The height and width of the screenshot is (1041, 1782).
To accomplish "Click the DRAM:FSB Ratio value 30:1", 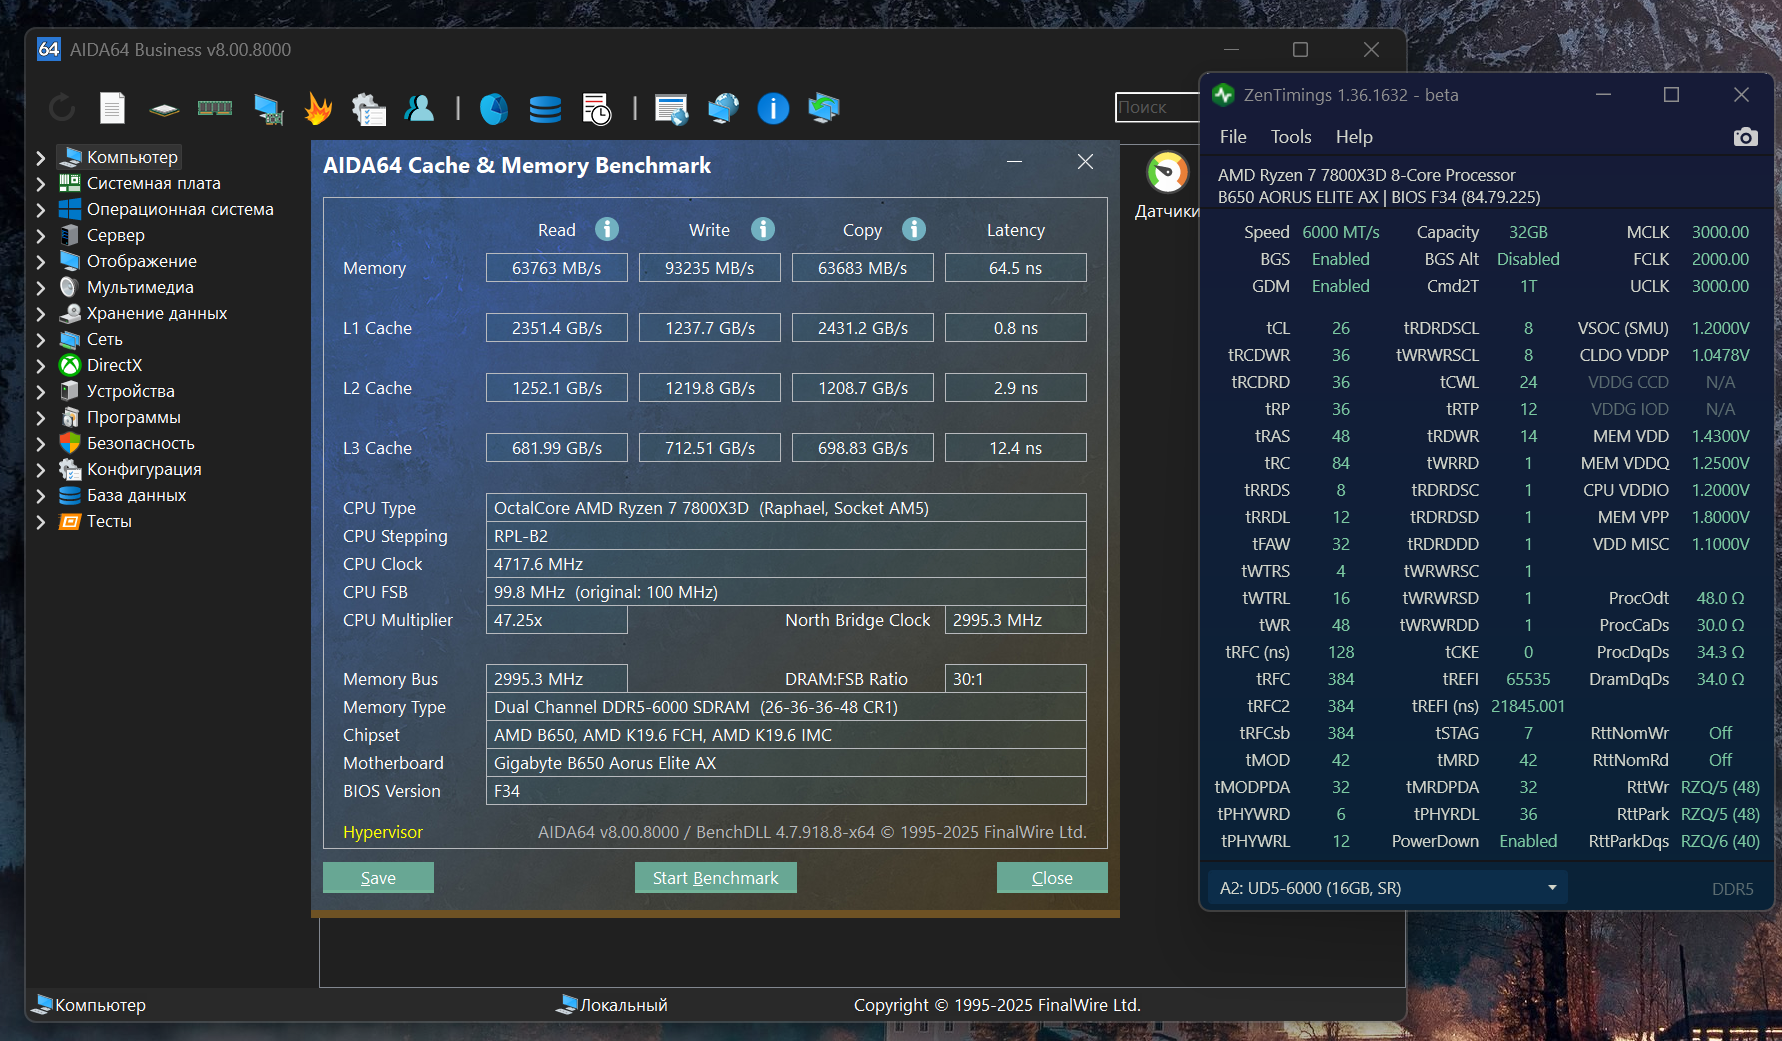I will click(x=1016, y=679).
